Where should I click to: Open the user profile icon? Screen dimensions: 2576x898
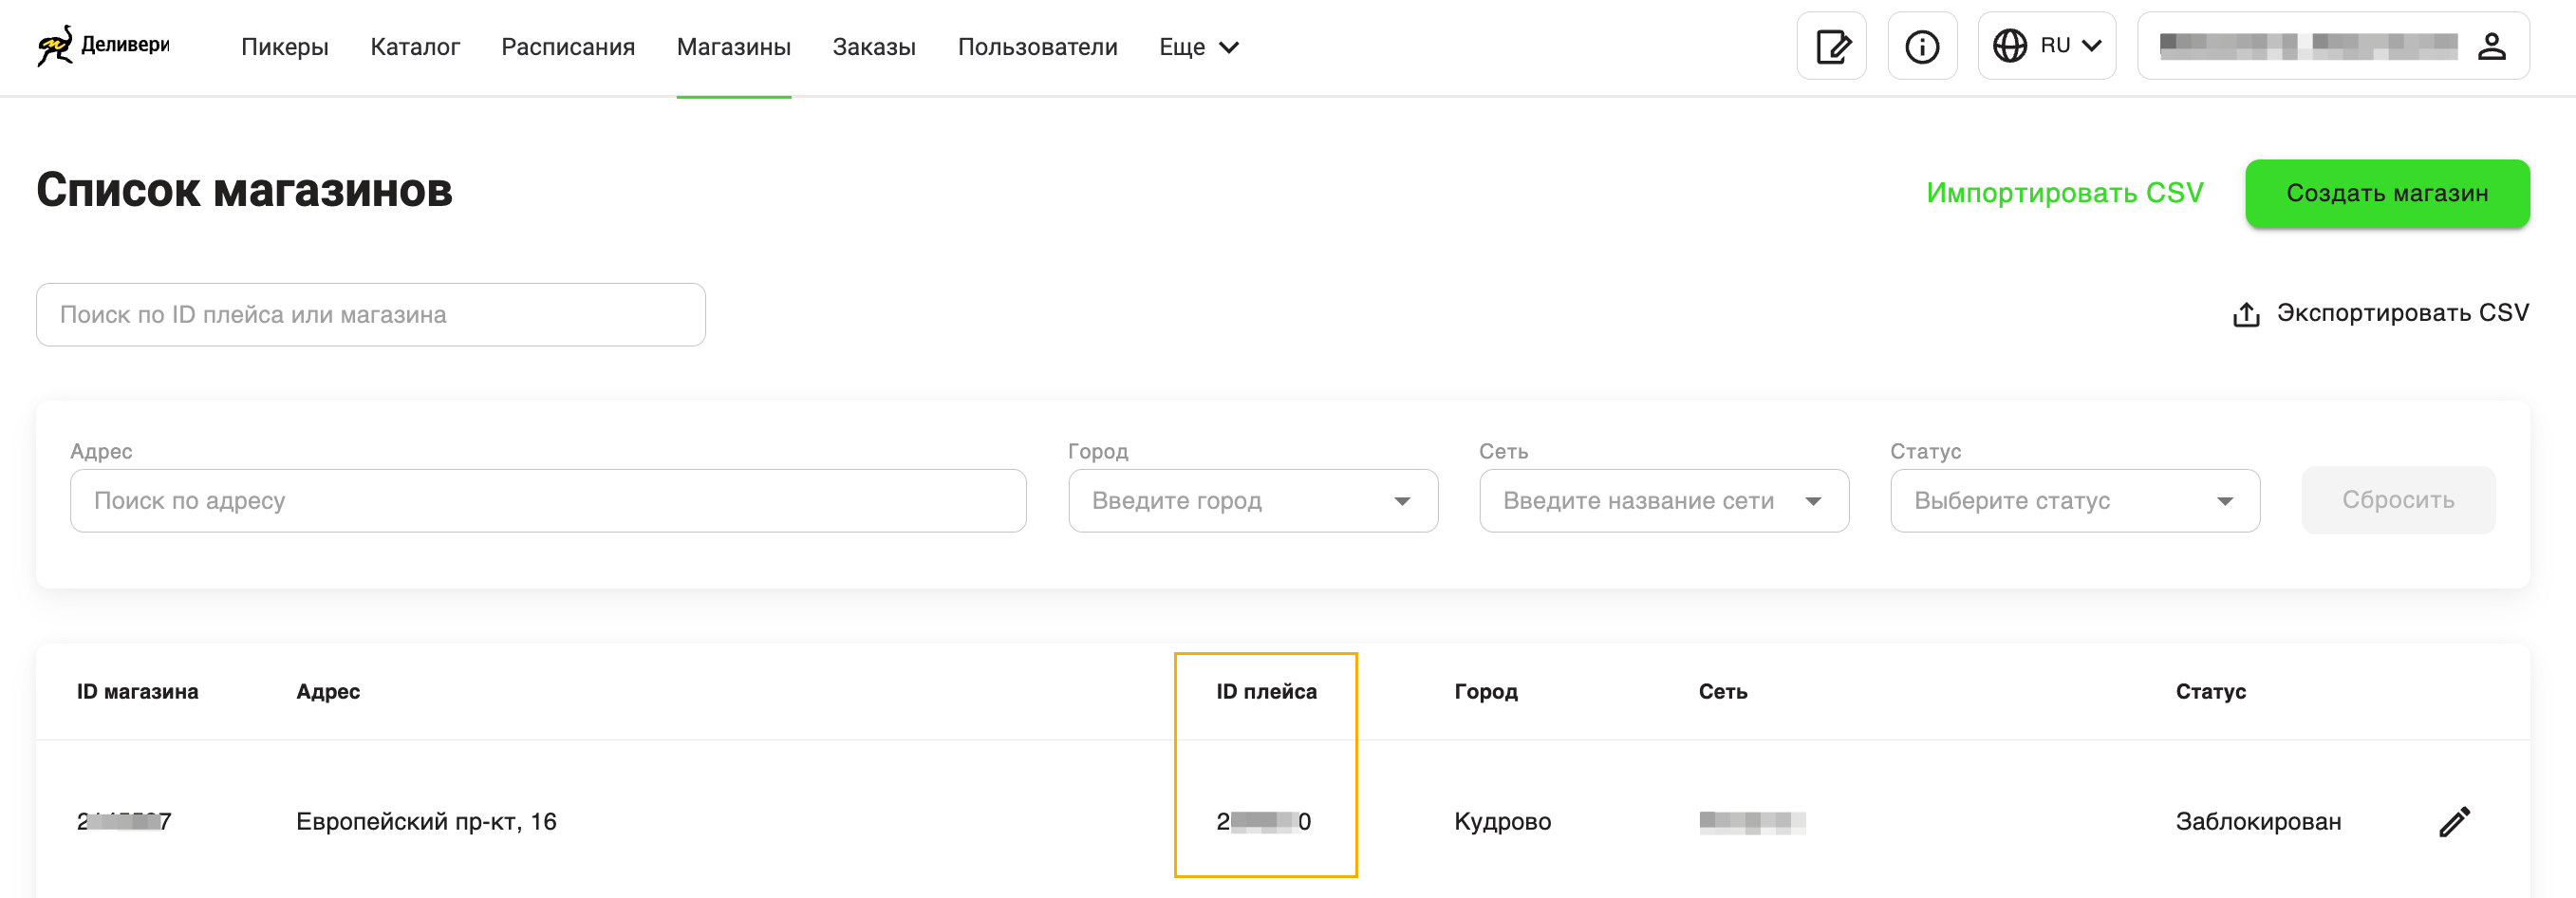click(2491, 46)
